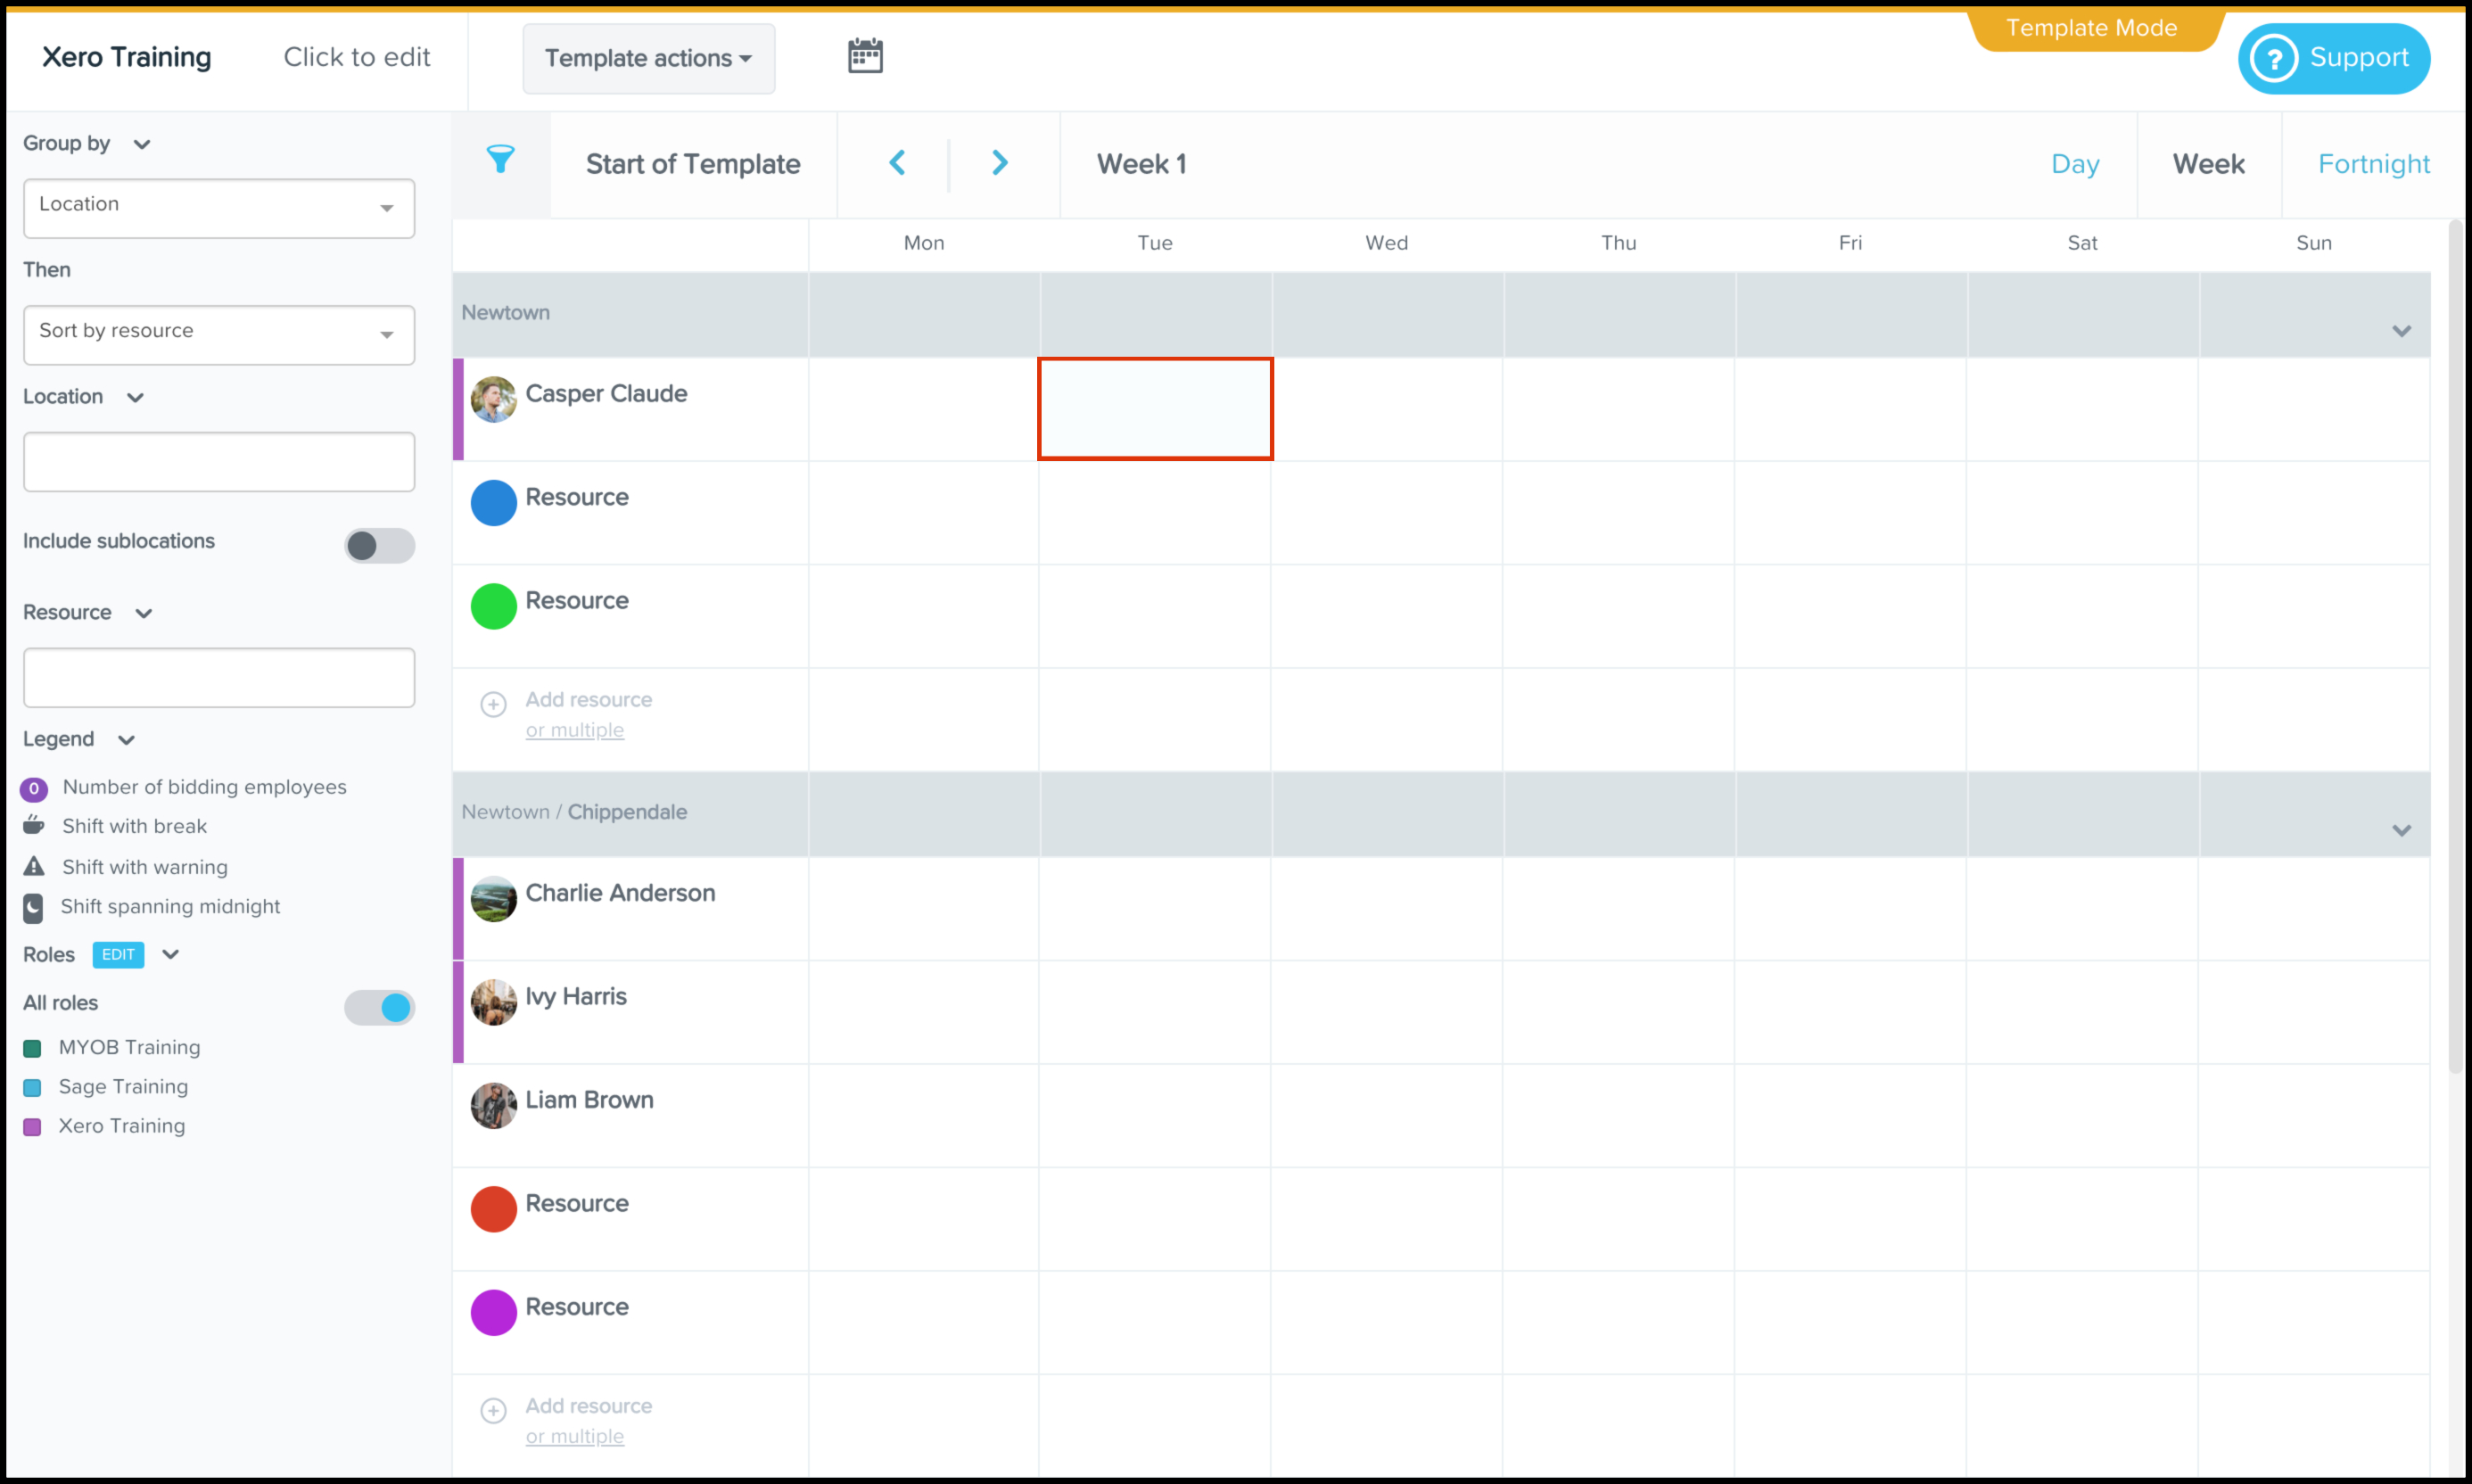Click the EDIT button beside Roles

click(x=118, y=954)
